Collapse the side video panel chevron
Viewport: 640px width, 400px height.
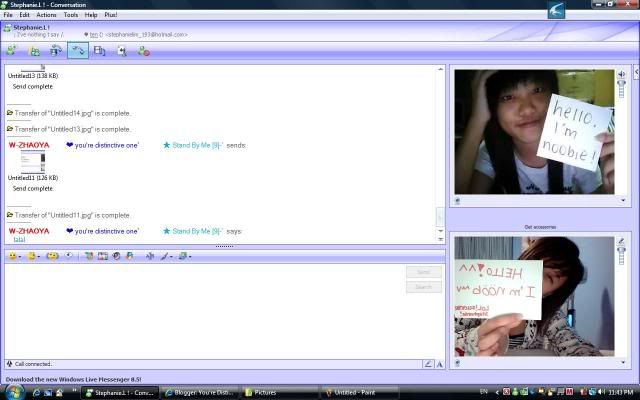pos(636,72)
